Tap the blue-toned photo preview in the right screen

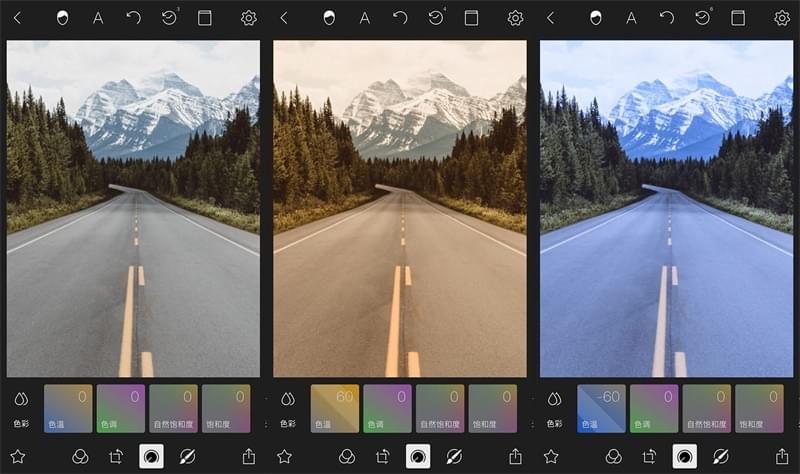666,208
